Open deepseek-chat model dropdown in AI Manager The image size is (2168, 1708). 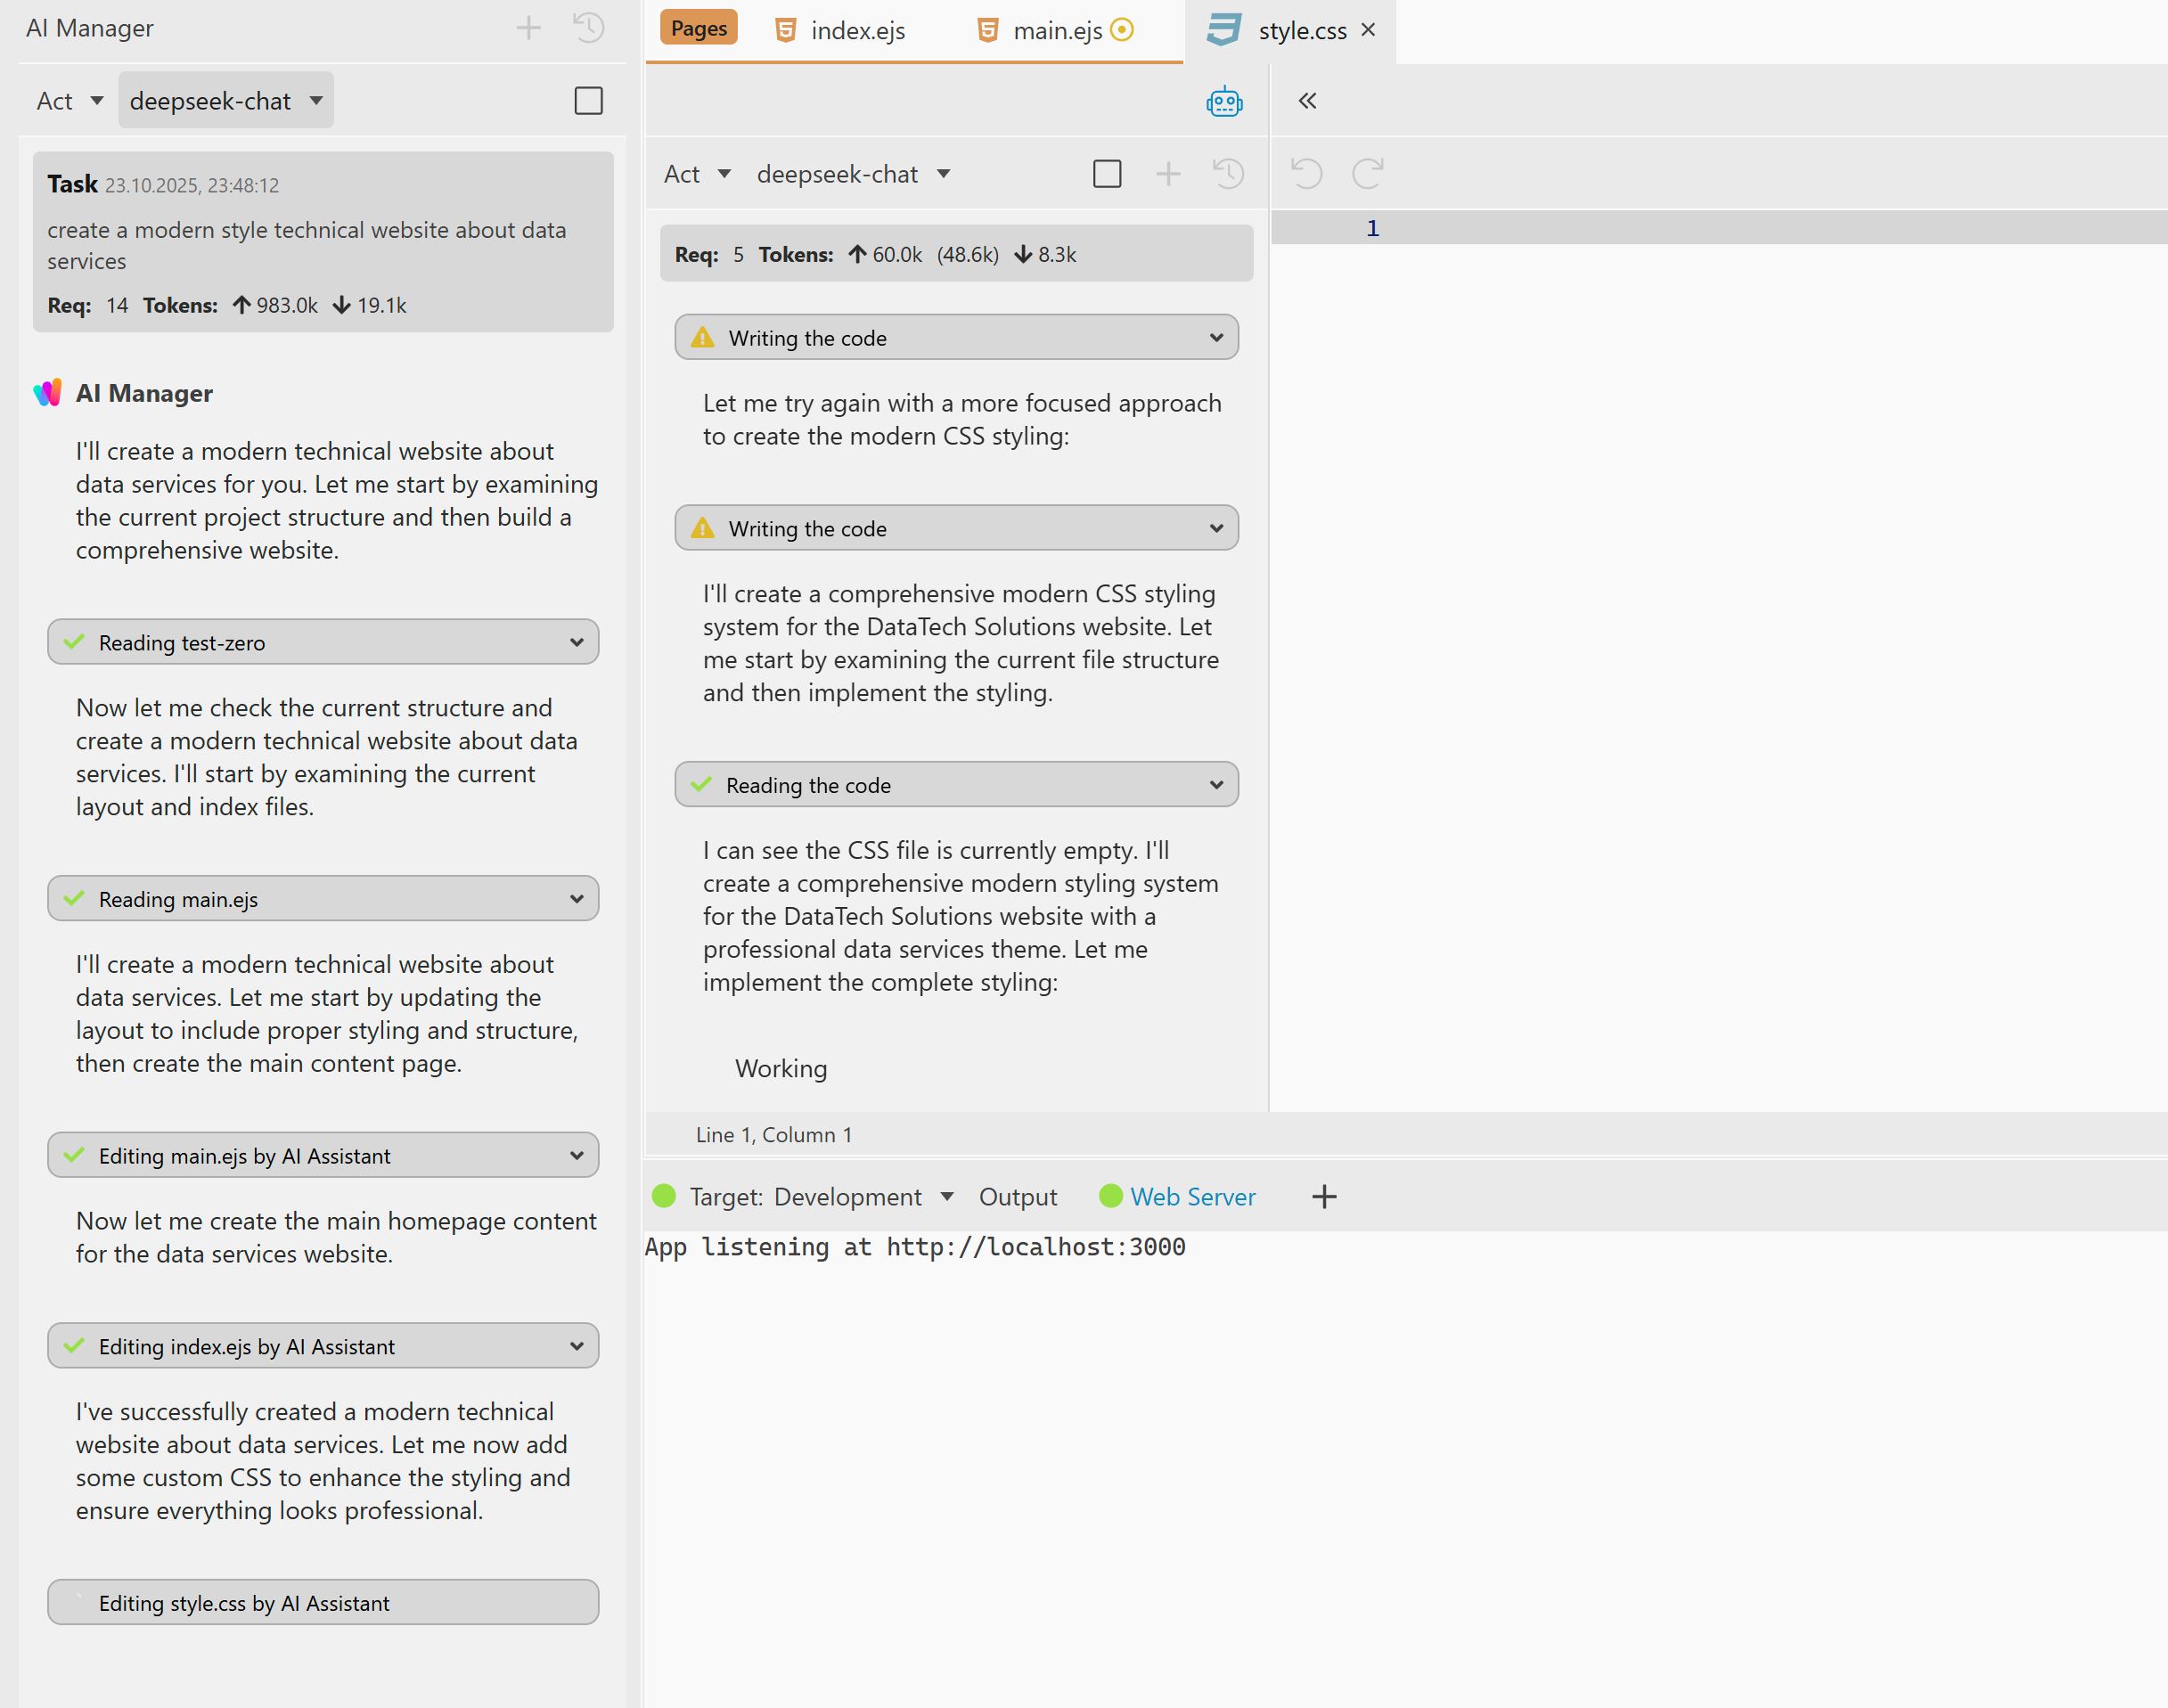tap(226, 101)
